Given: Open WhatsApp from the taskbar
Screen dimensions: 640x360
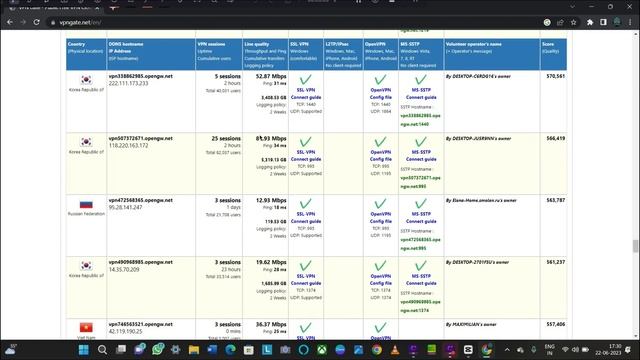Looking at the screenshot, I should (158, 350).
